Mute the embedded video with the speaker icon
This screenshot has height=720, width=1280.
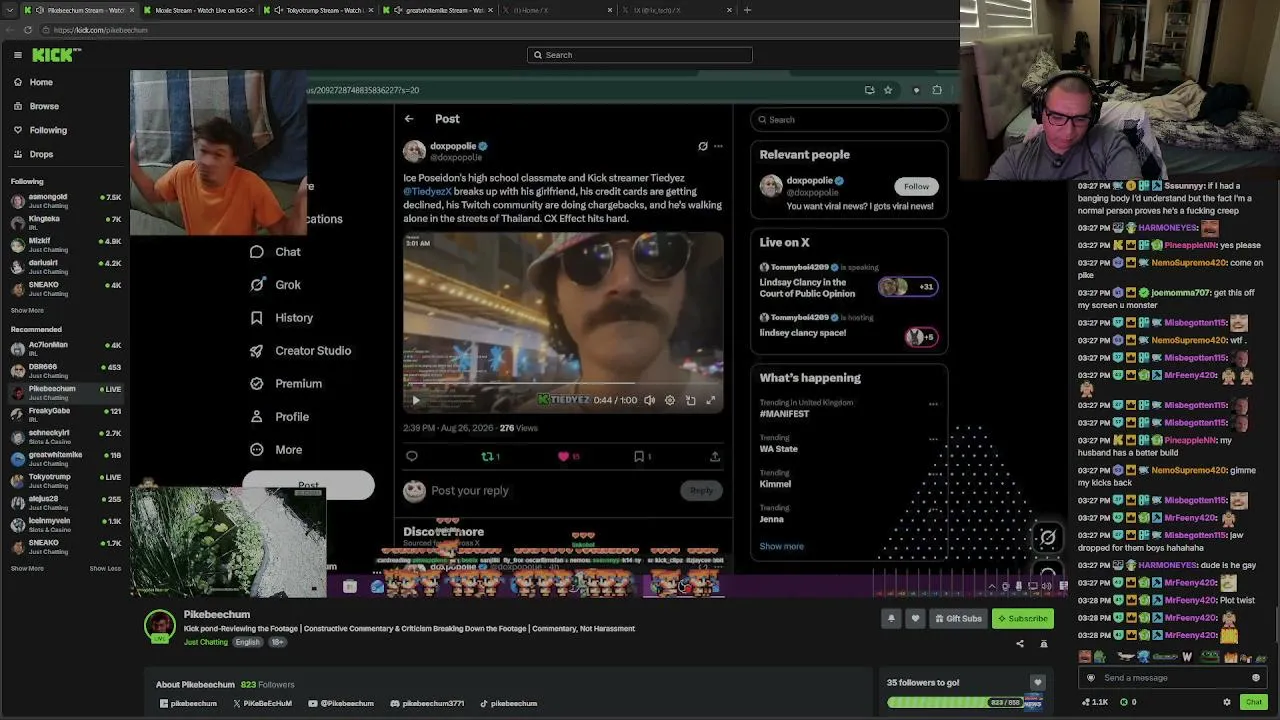point(650,400)
